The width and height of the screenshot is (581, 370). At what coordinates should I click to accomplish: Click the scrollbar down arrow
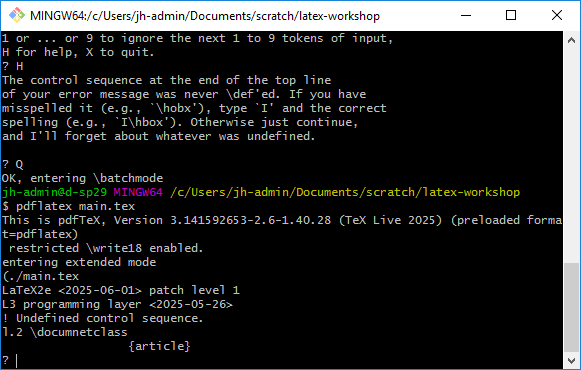click(571, 360)
